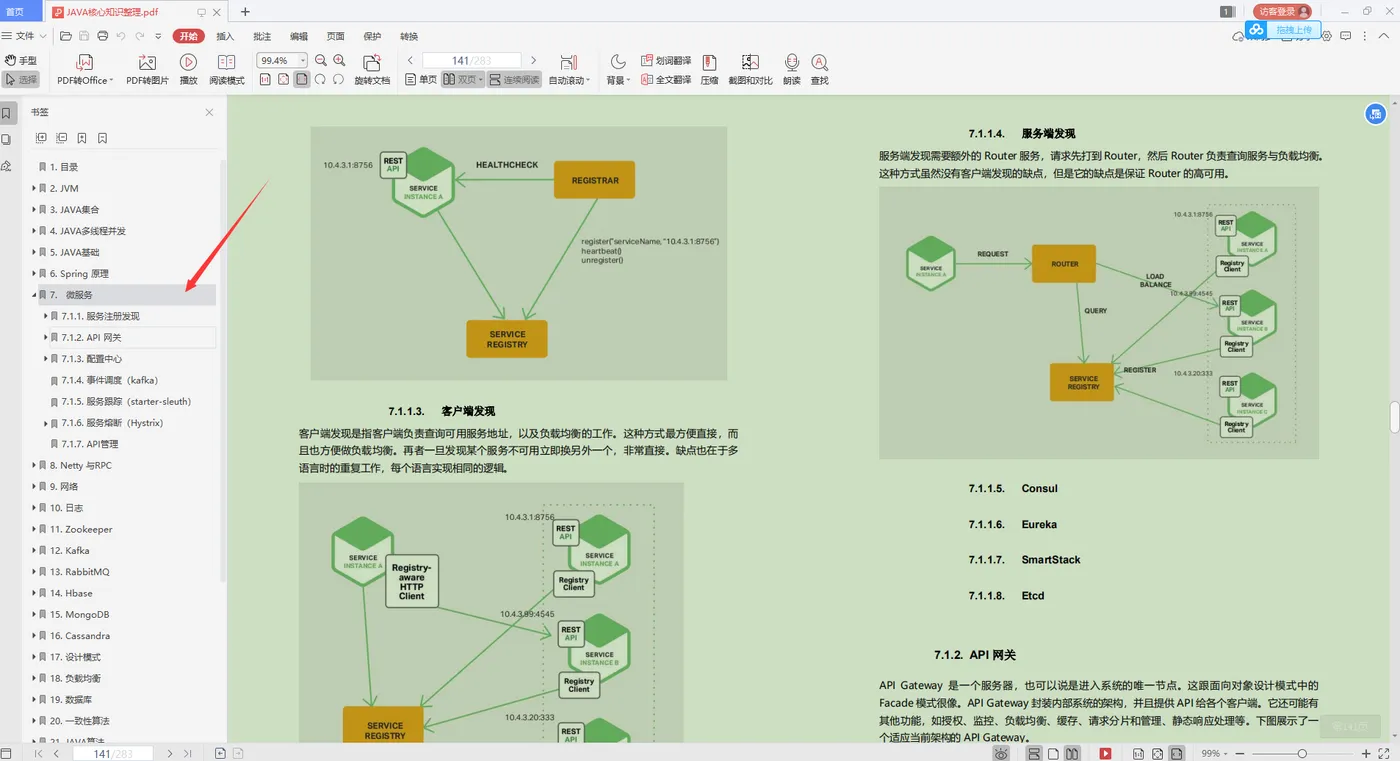The image size is (1400, 761).
Task: Open the 页面 page tab
Action: [335, 36]
